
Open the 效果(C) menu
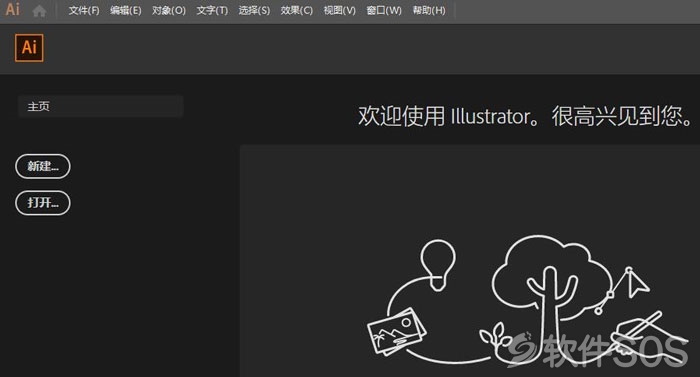click(x=296, y=10)
